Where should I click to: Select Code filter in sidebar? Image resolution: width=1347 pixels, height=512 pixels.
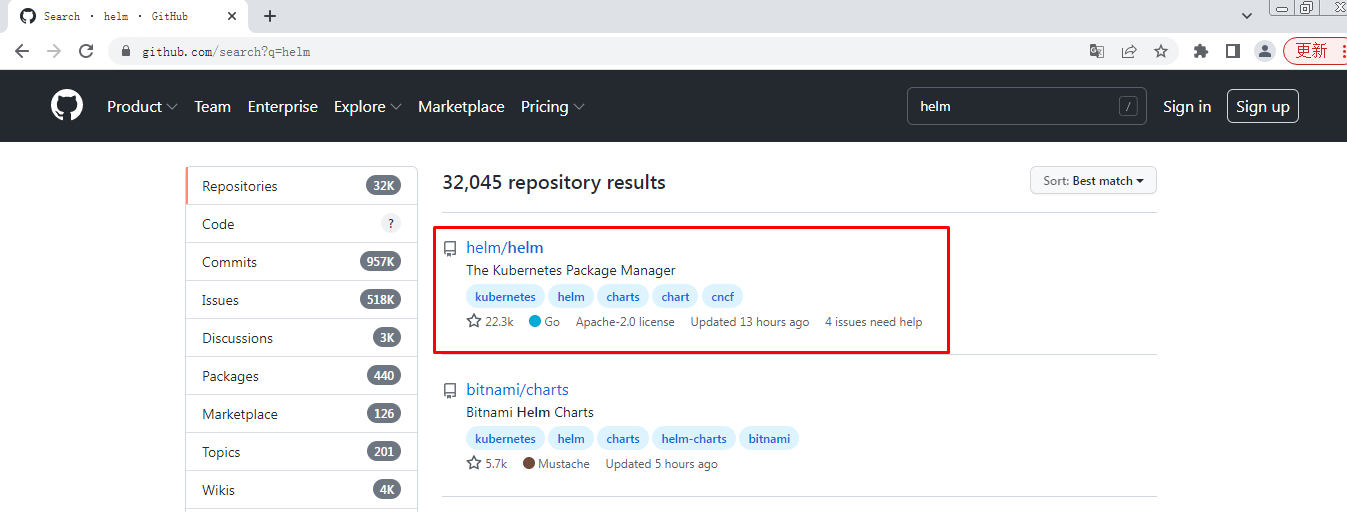[301, 224]
